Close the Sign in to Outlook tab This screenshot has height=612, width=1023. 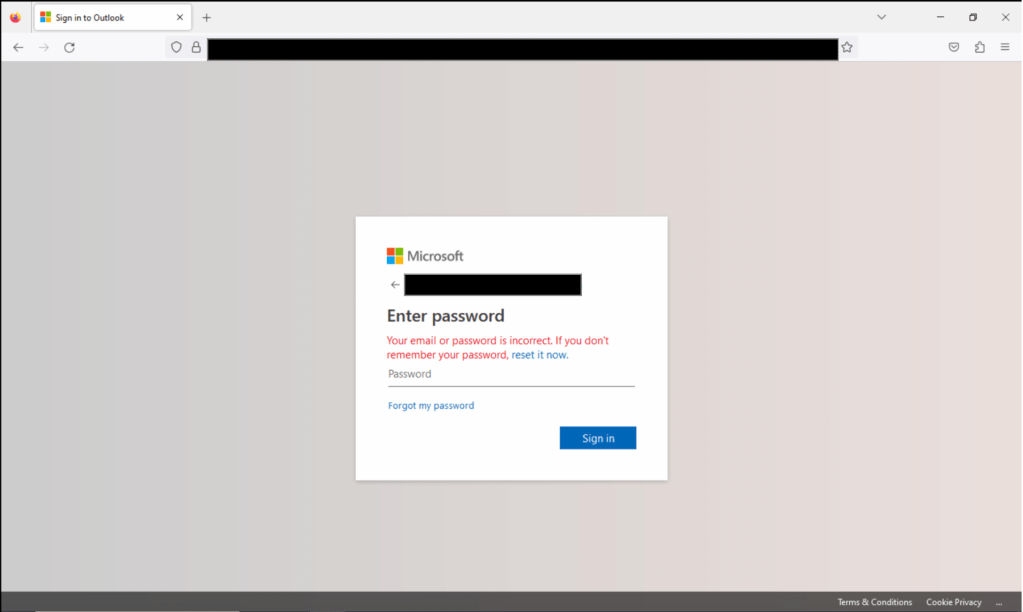click(x=179, y=18)
